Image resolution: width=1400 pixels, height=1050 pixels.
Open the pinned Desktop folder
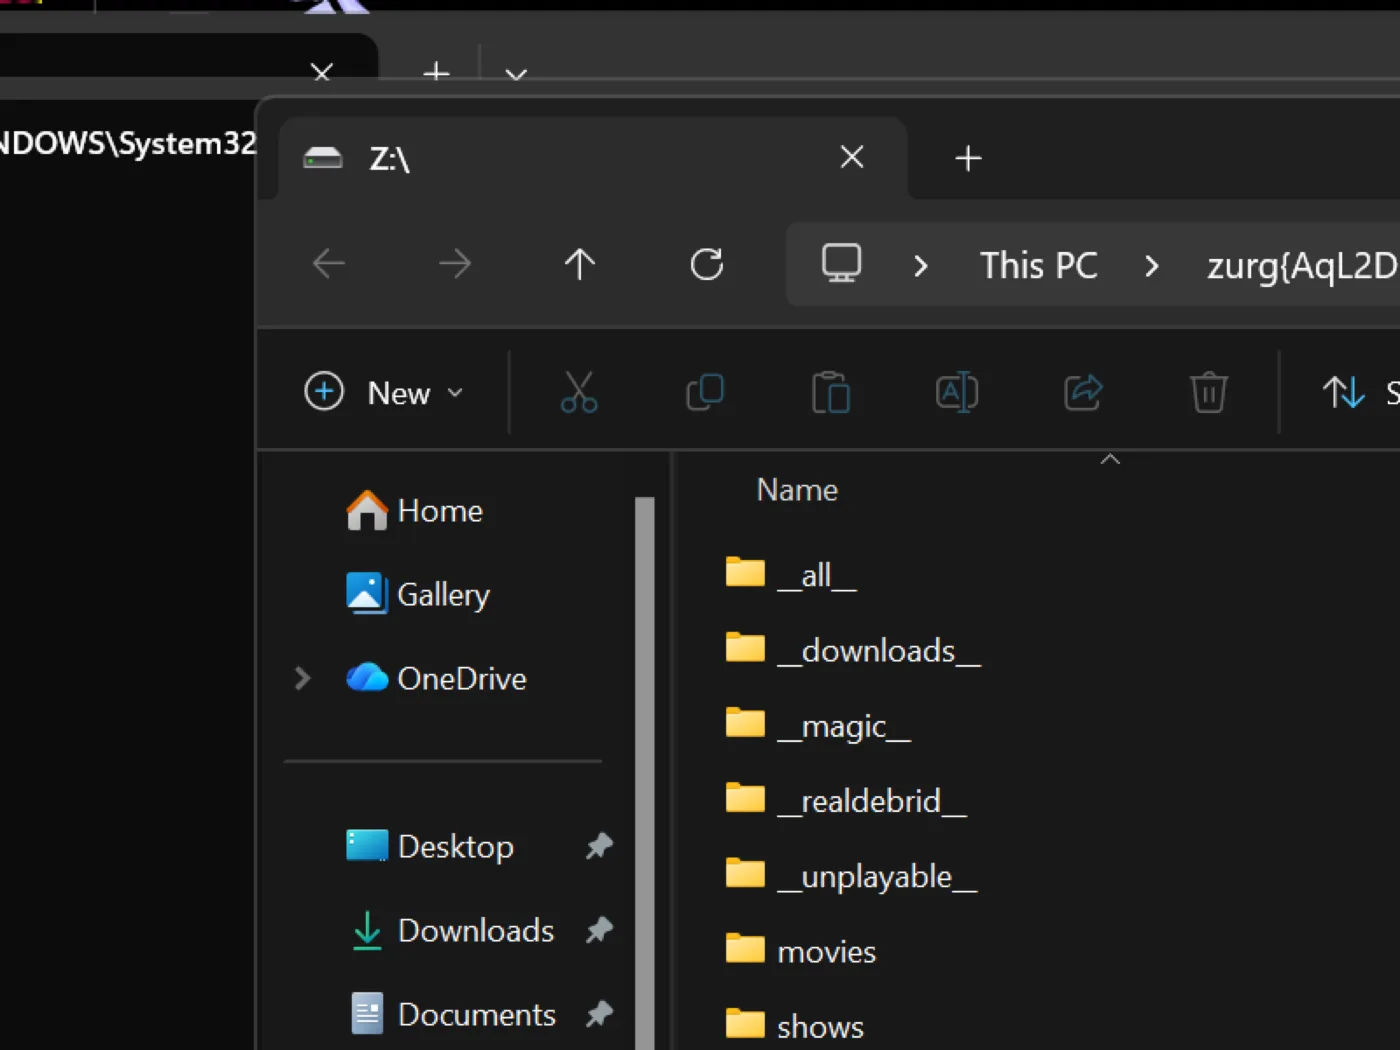(x=430, y=847)
